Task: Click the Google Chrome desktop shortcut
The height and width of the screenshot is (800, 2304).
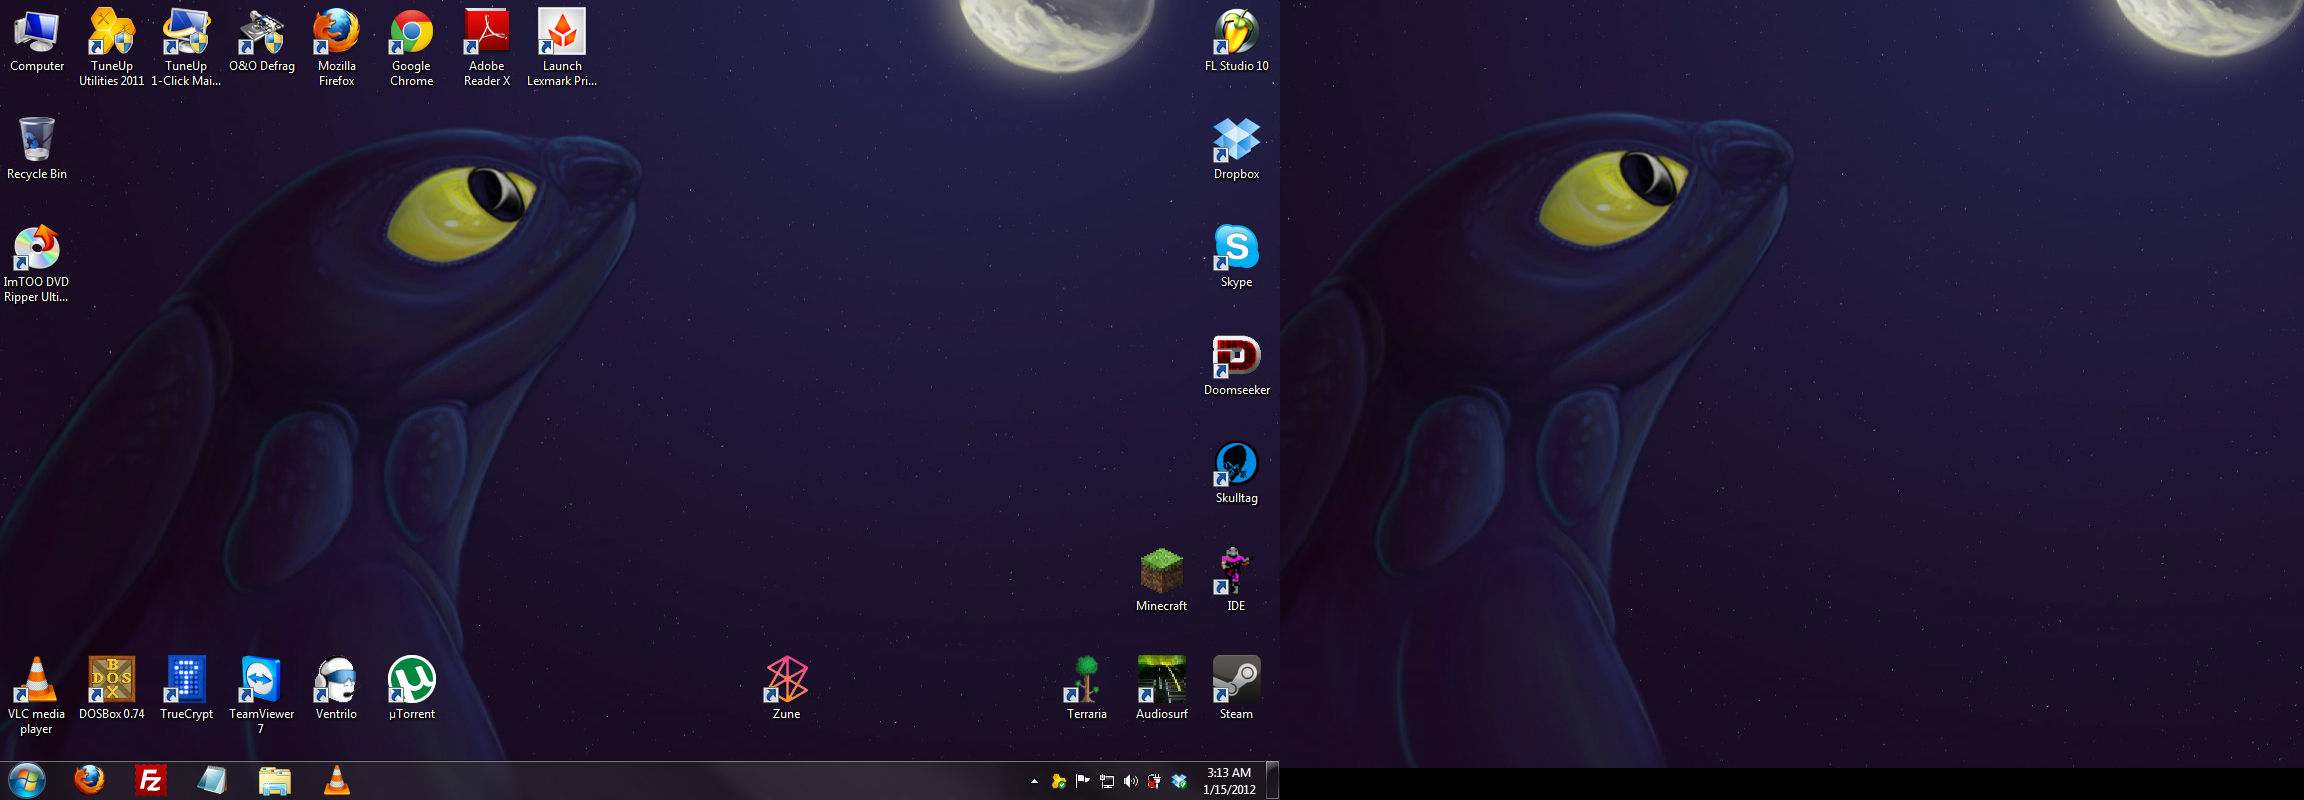Action: point(411,33)
